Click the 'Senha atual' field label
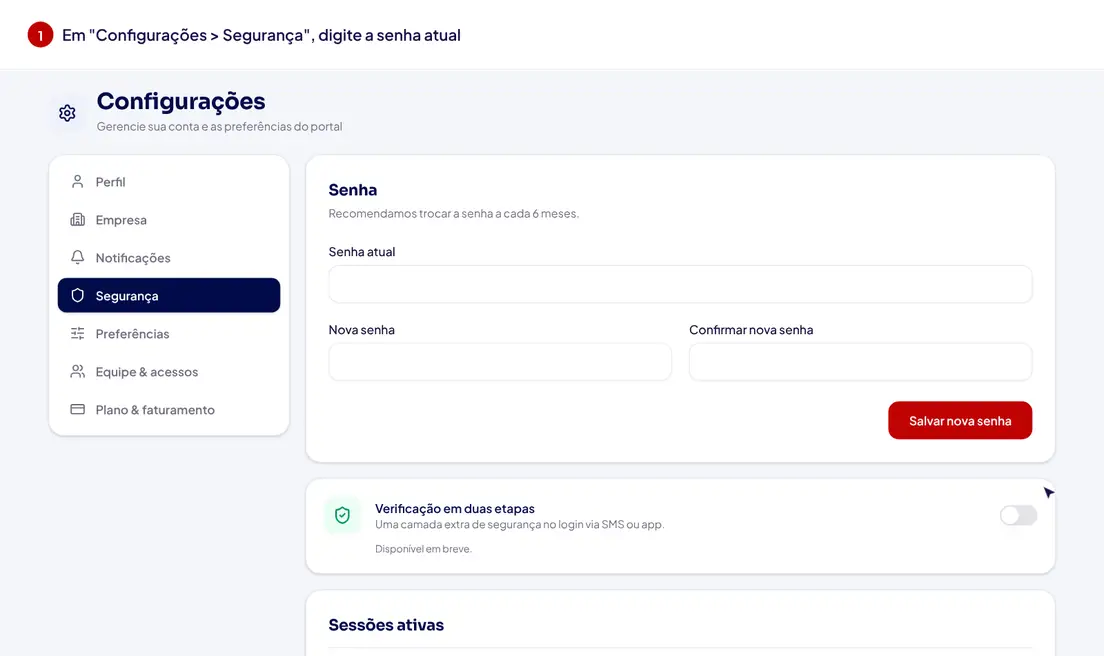The height and width of the screenshot is (656, 1104). (x=362, y=252)
